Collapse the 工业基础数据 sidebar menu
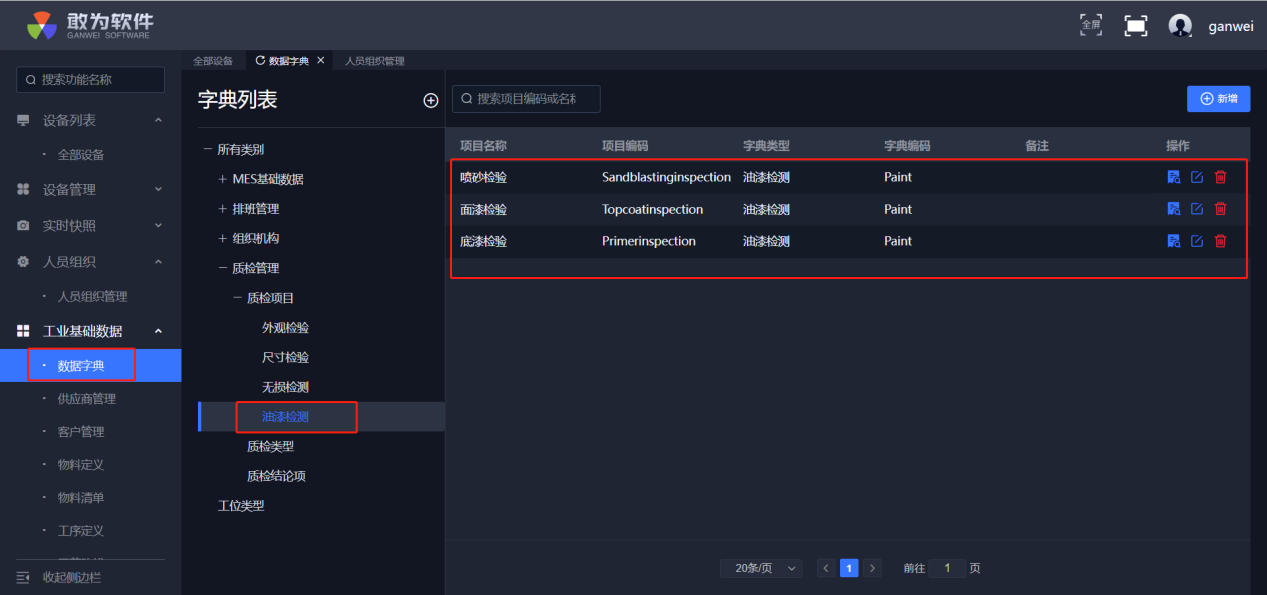This screenshot has height=595, width=1267. coord(158,331)
